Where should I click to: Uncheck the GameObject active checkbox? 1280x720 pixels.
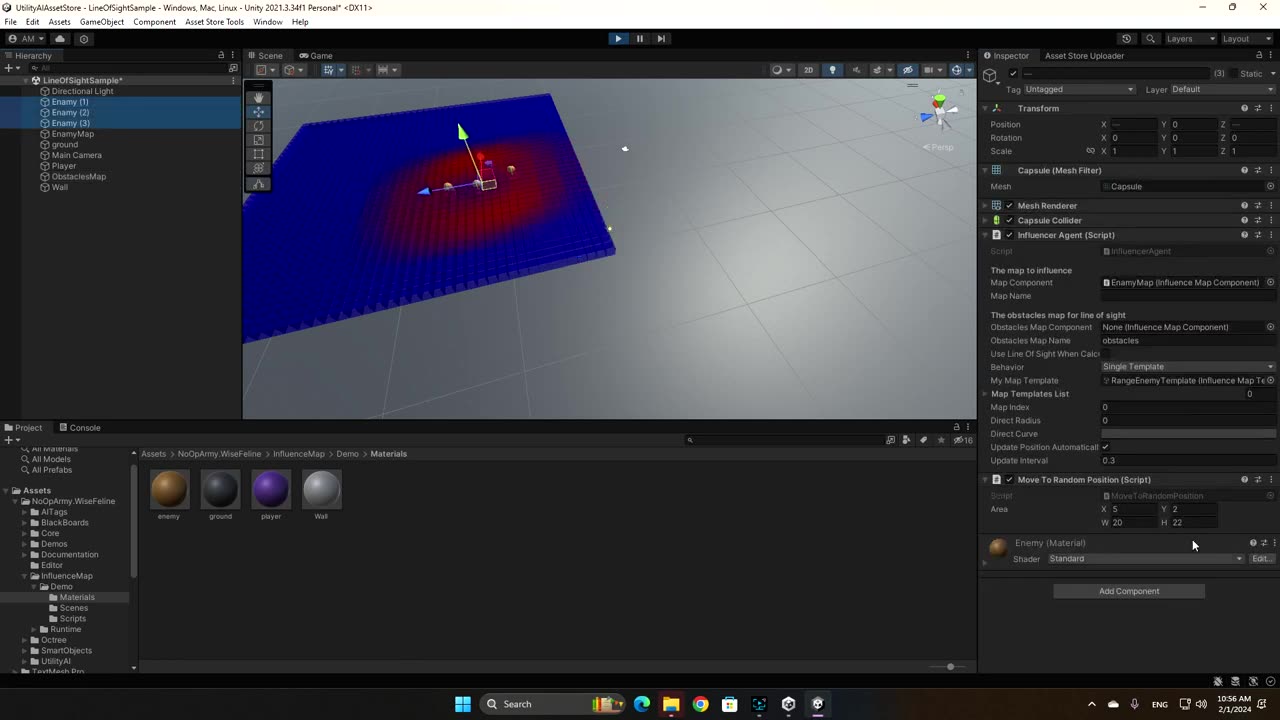click(1013, 74)
